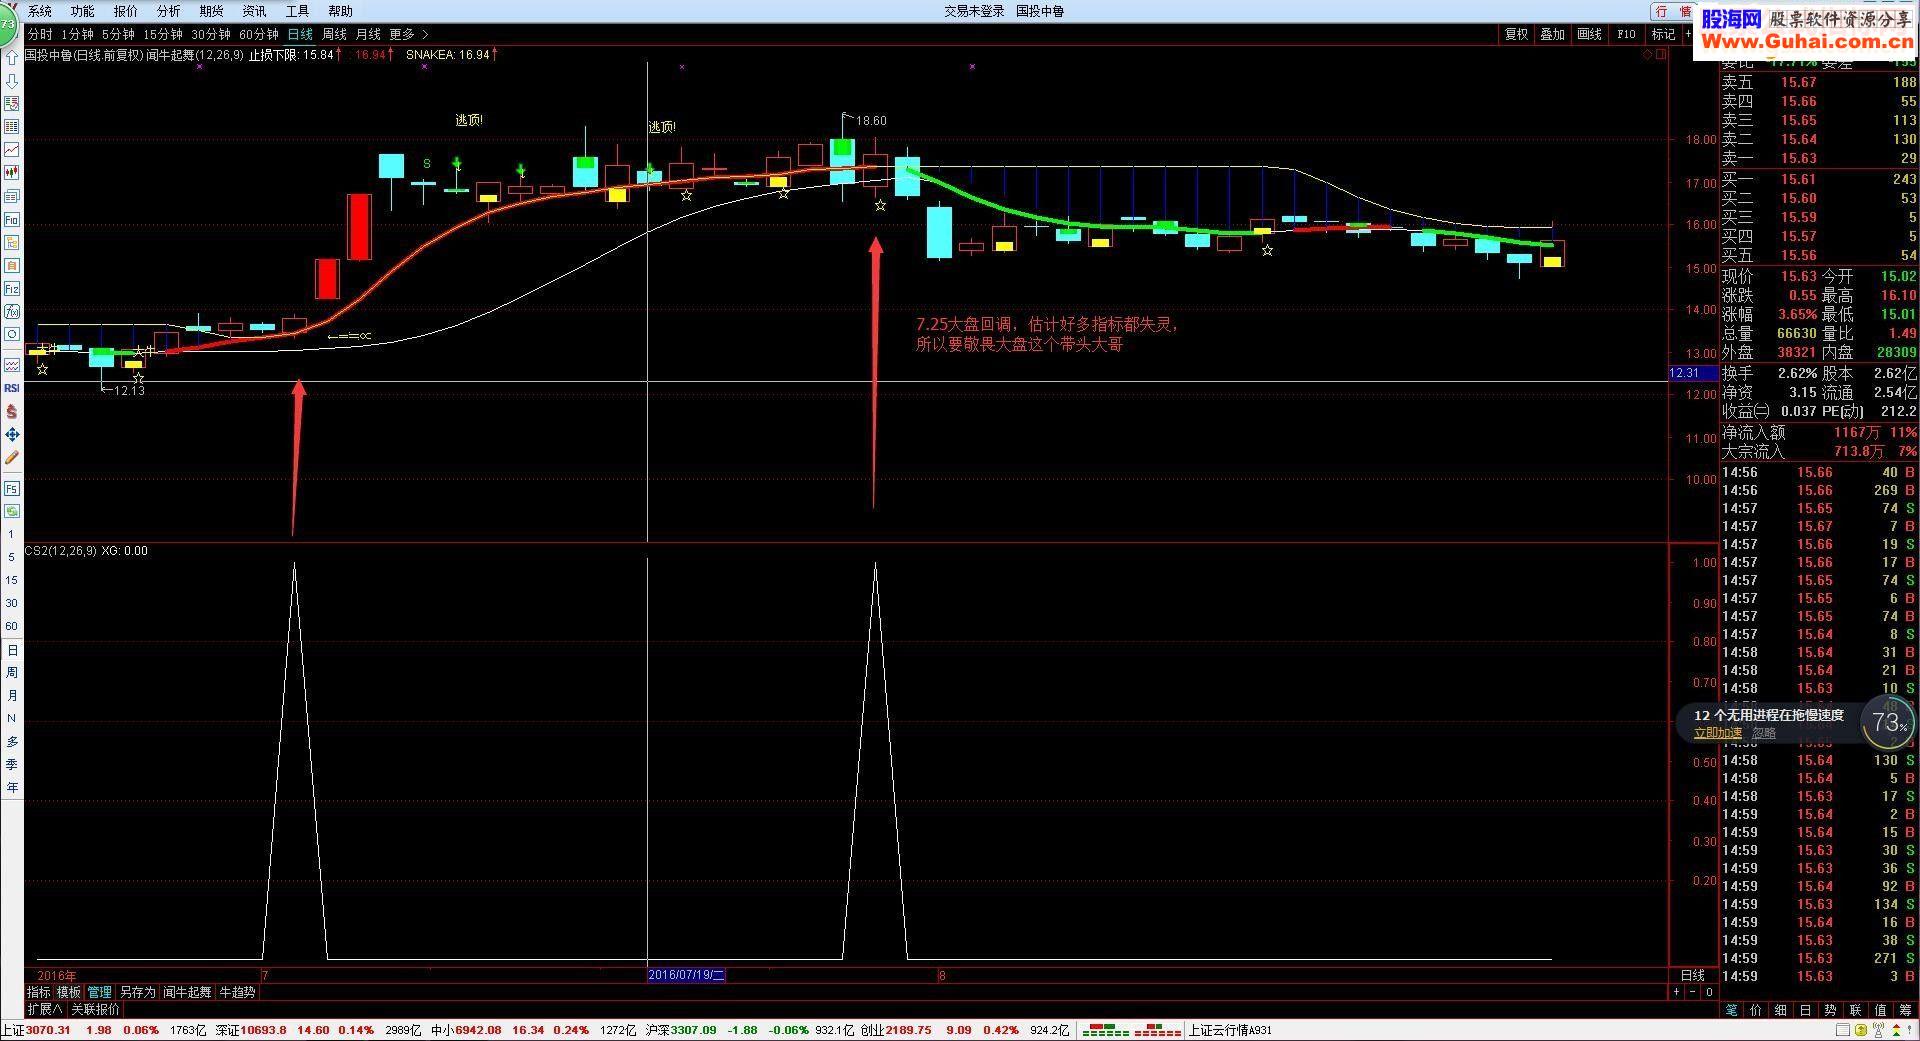Click the red dollar sign icon
1920x1041 pixels.
coord(12,411)
